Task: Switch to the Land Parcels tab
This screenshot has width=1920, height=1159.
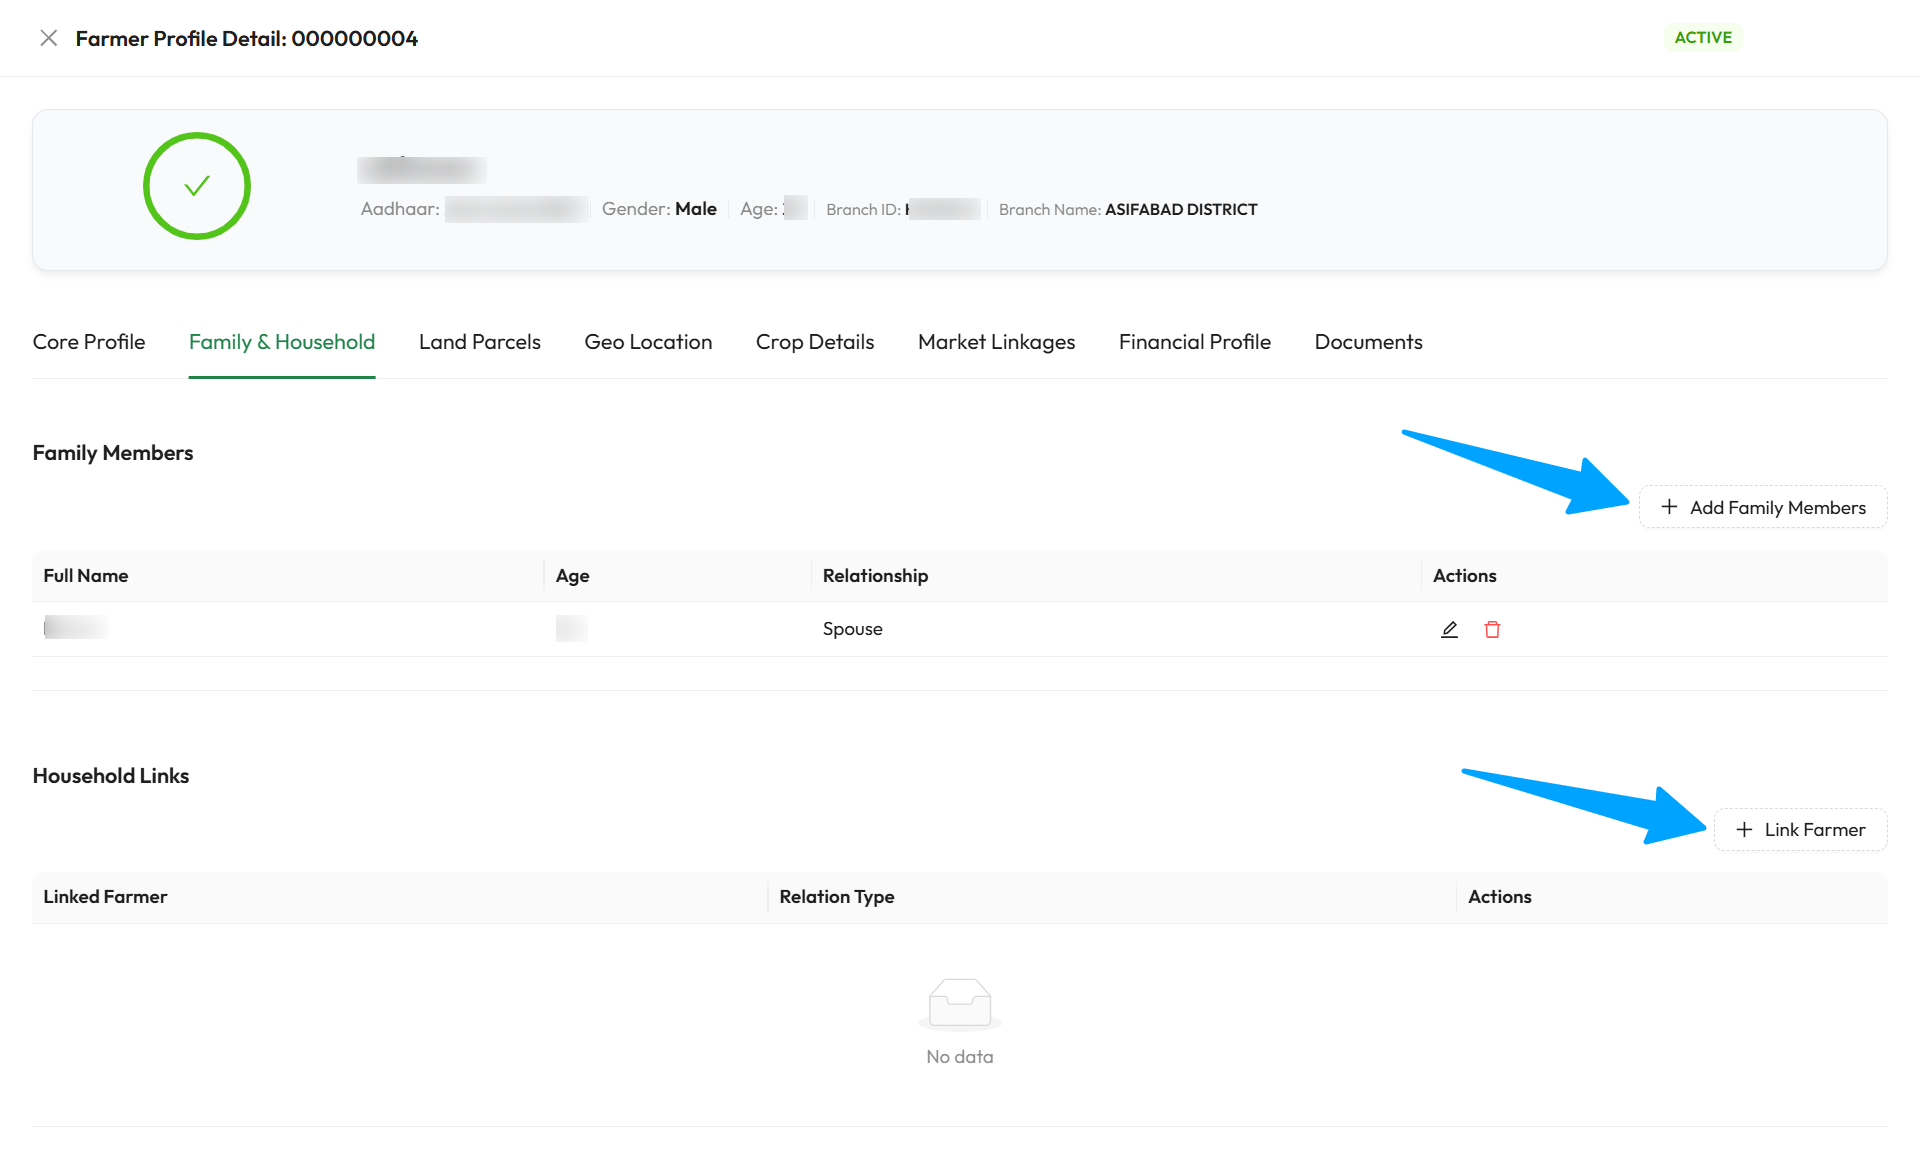Action: pyautogui.click(x=480, y=342)
